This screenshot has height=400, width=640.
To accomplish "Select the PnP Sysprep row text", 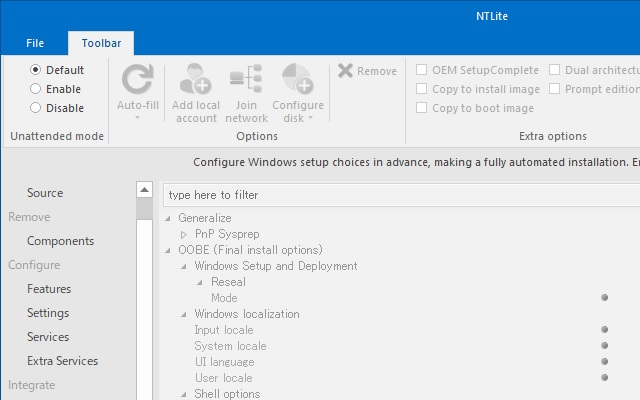I will click(227, 234).
